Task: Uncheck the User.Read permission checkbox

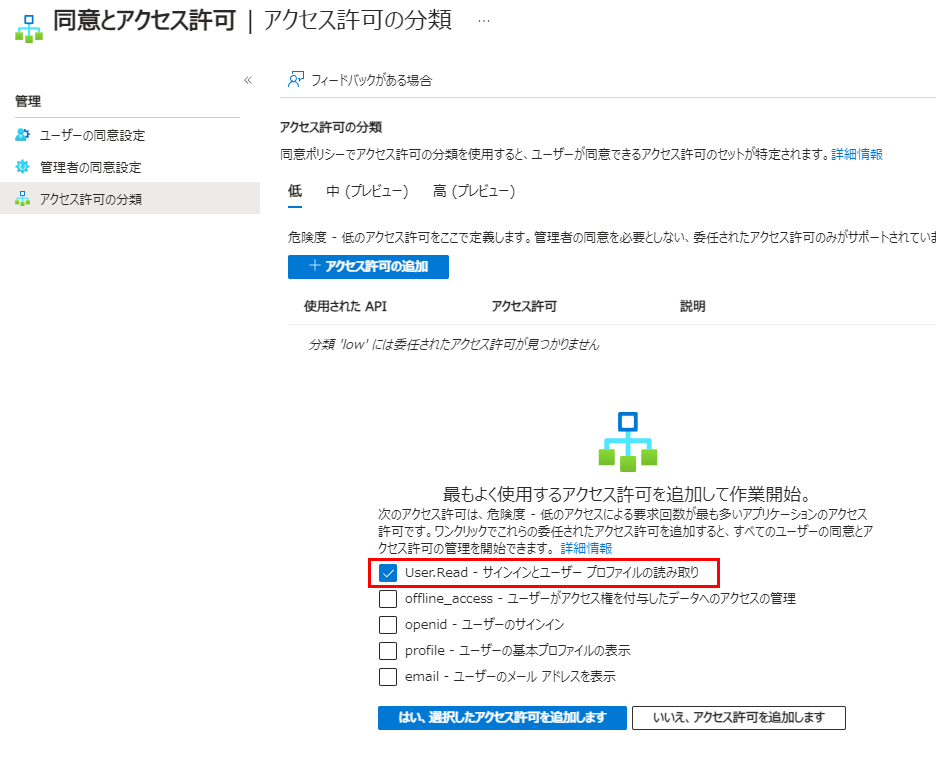Action: pyautogui.click(x=388, y=573)
